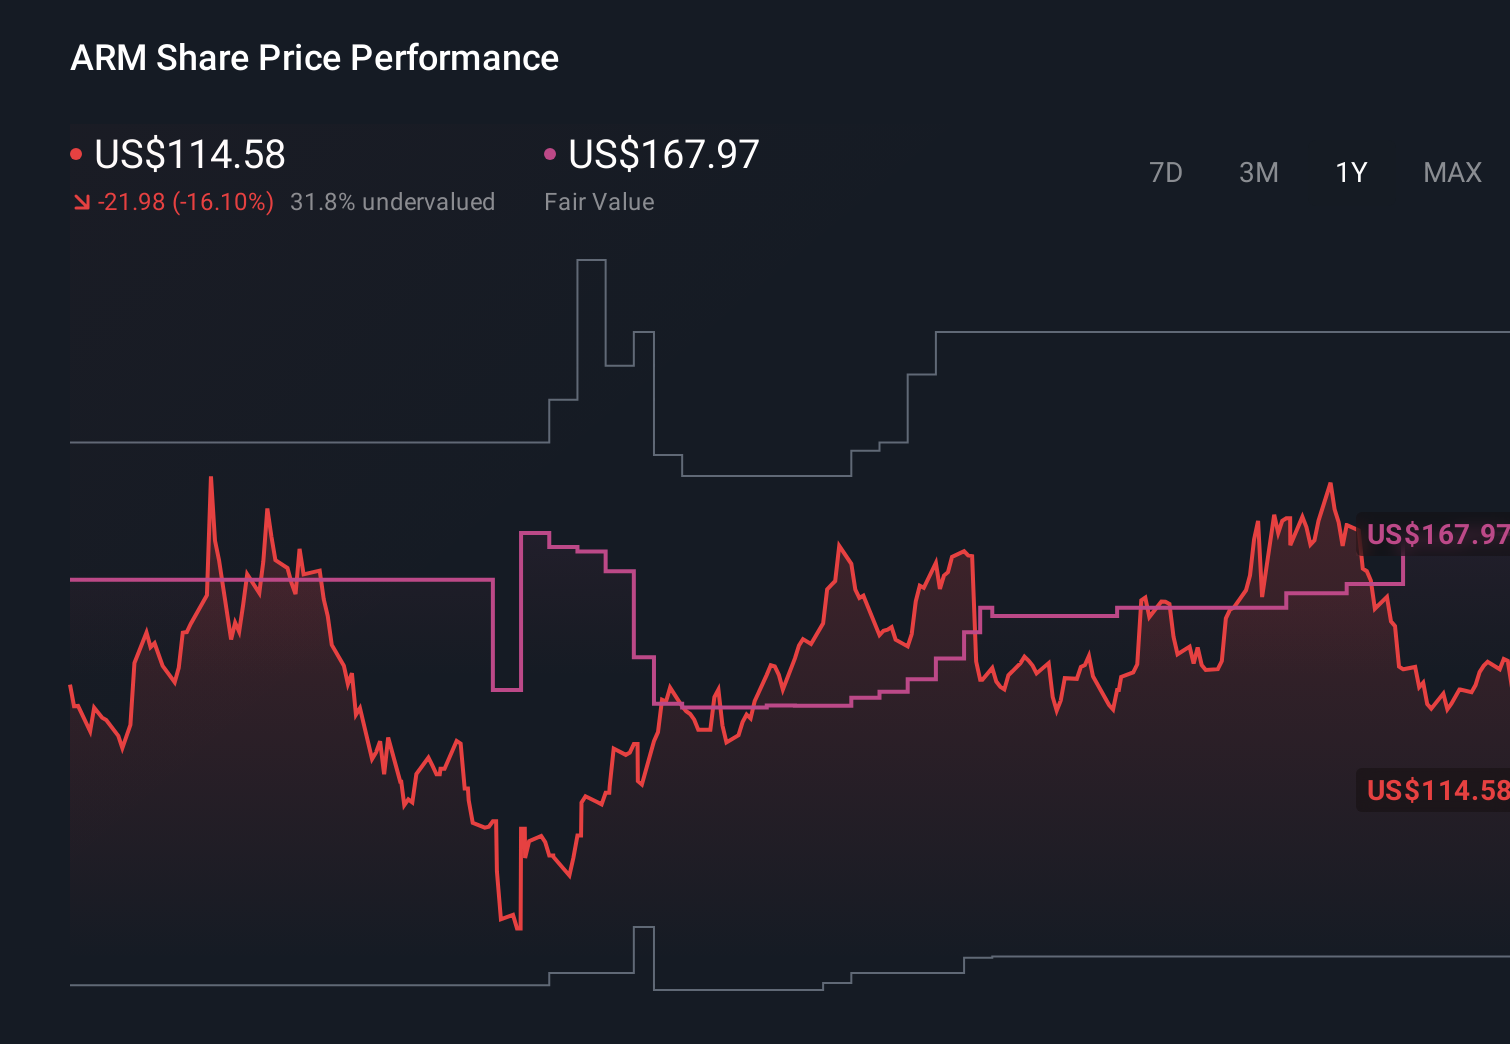Click the purple Fair Value legend dot

pyautogui.click(x=549, y=152)
